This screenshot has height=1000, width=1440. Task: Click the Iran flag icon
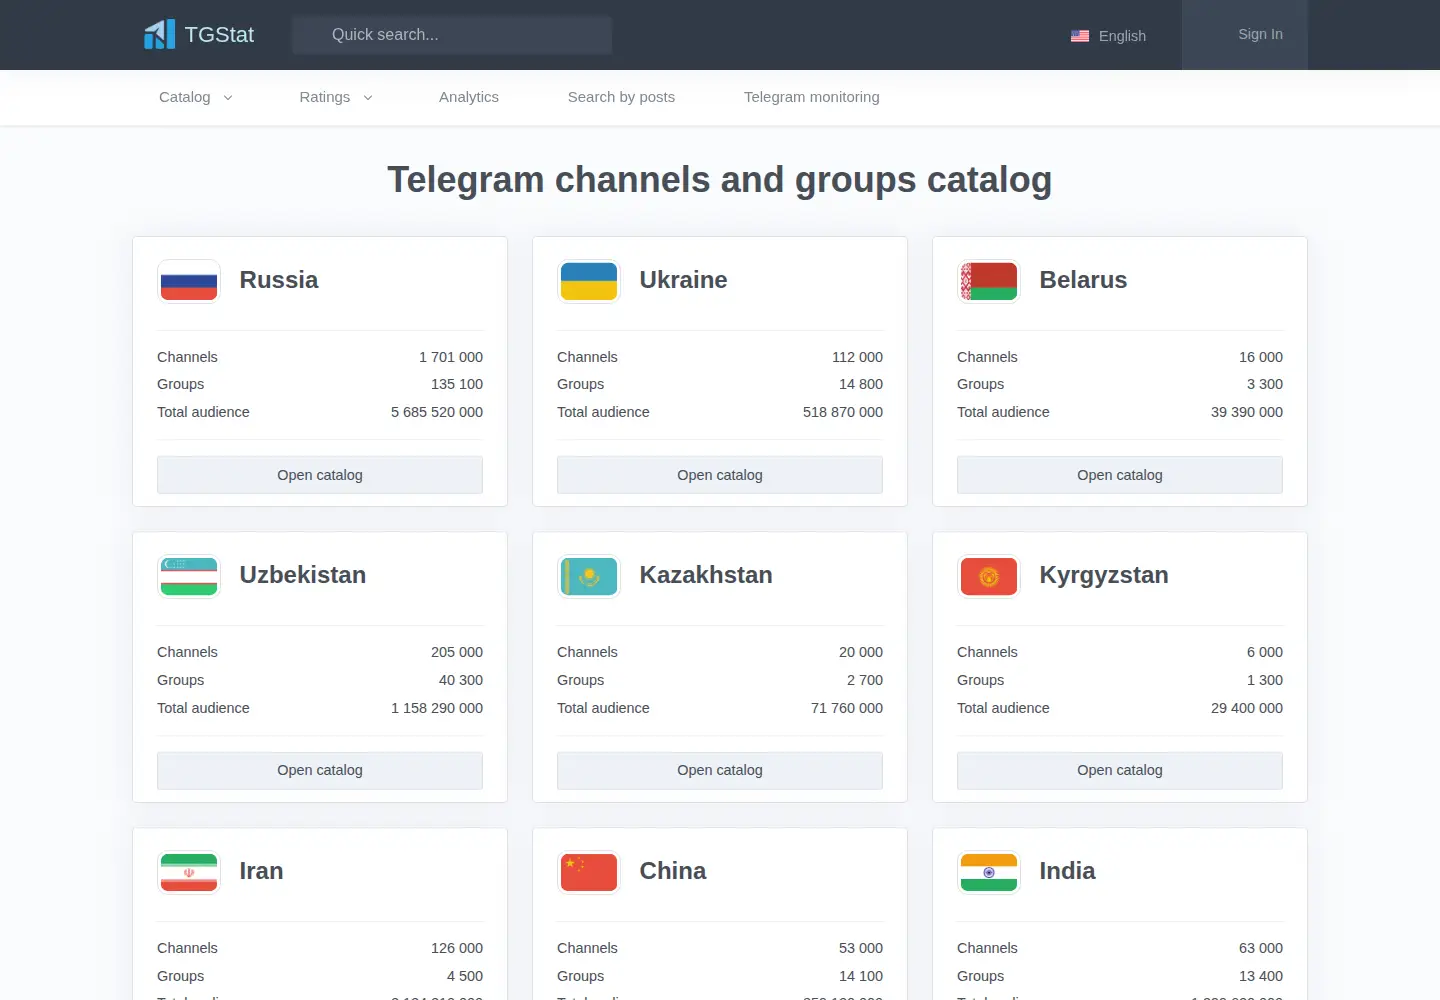pyautogui.click(x=189, y=872)
